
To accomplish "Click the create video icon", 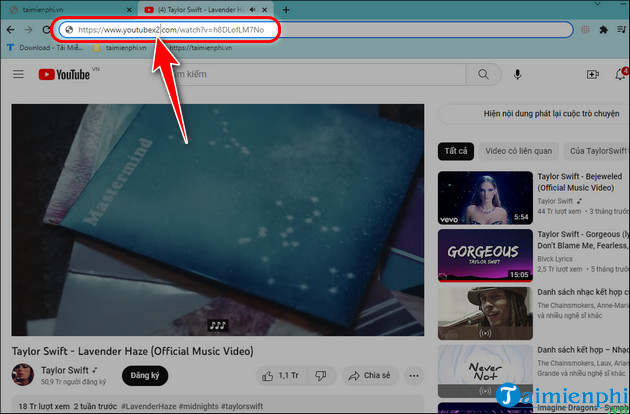I will tap(592, 74).
